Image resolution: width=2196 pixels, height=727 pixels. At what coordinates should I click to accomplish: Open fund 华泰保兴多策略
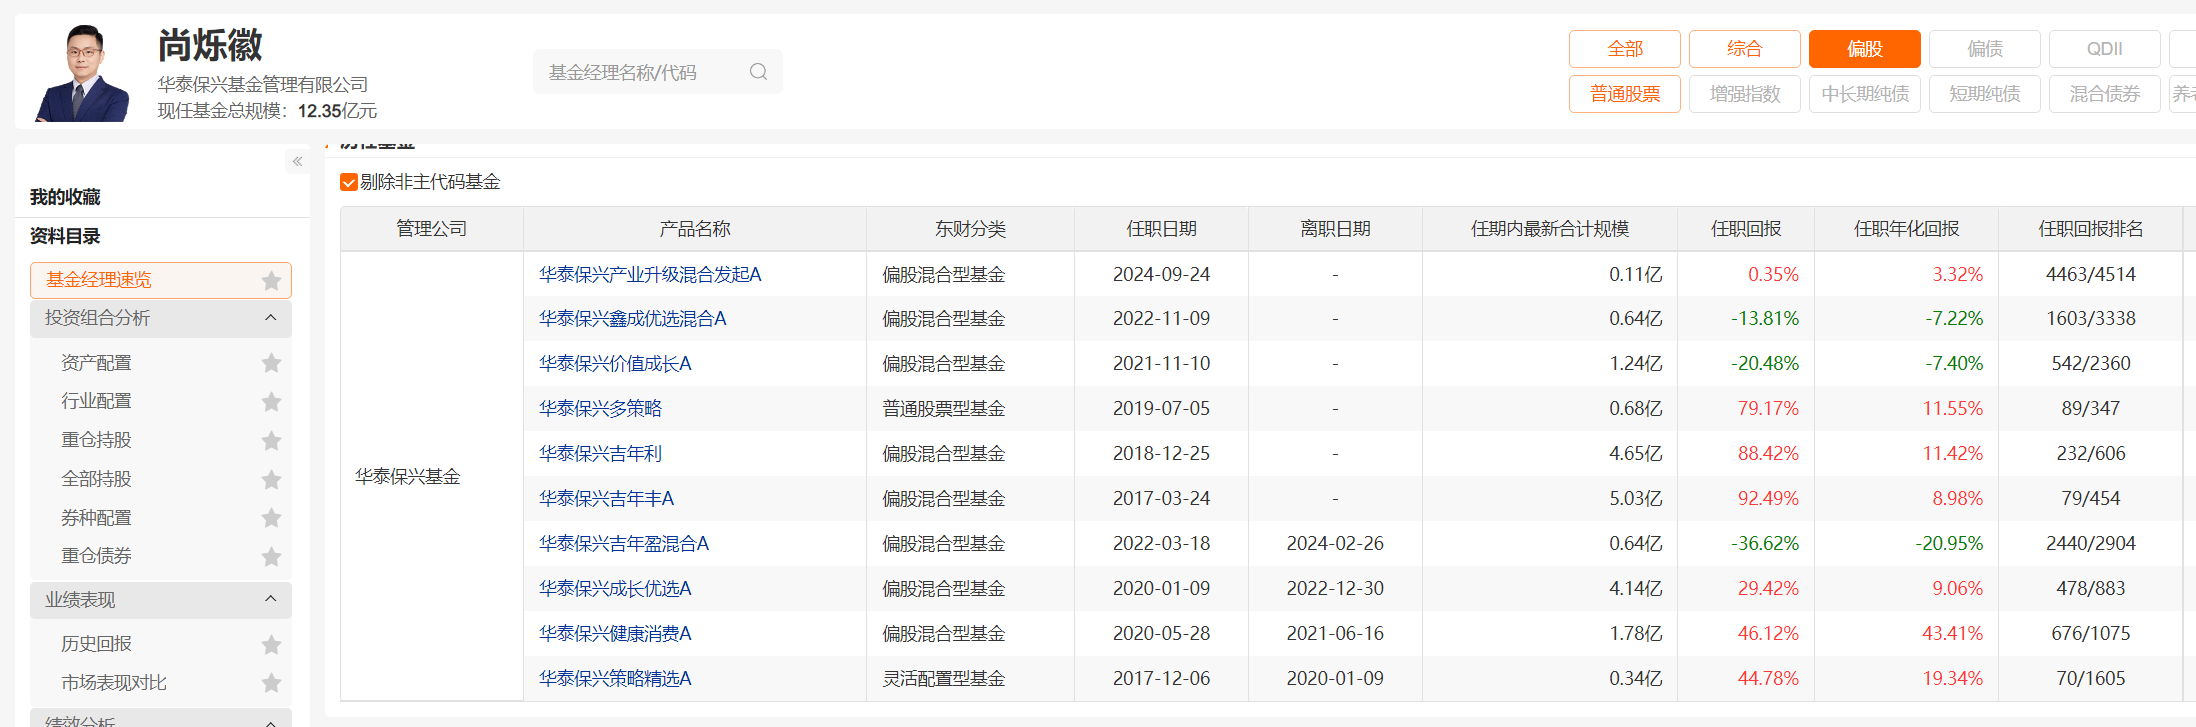(x=600, y=409)
